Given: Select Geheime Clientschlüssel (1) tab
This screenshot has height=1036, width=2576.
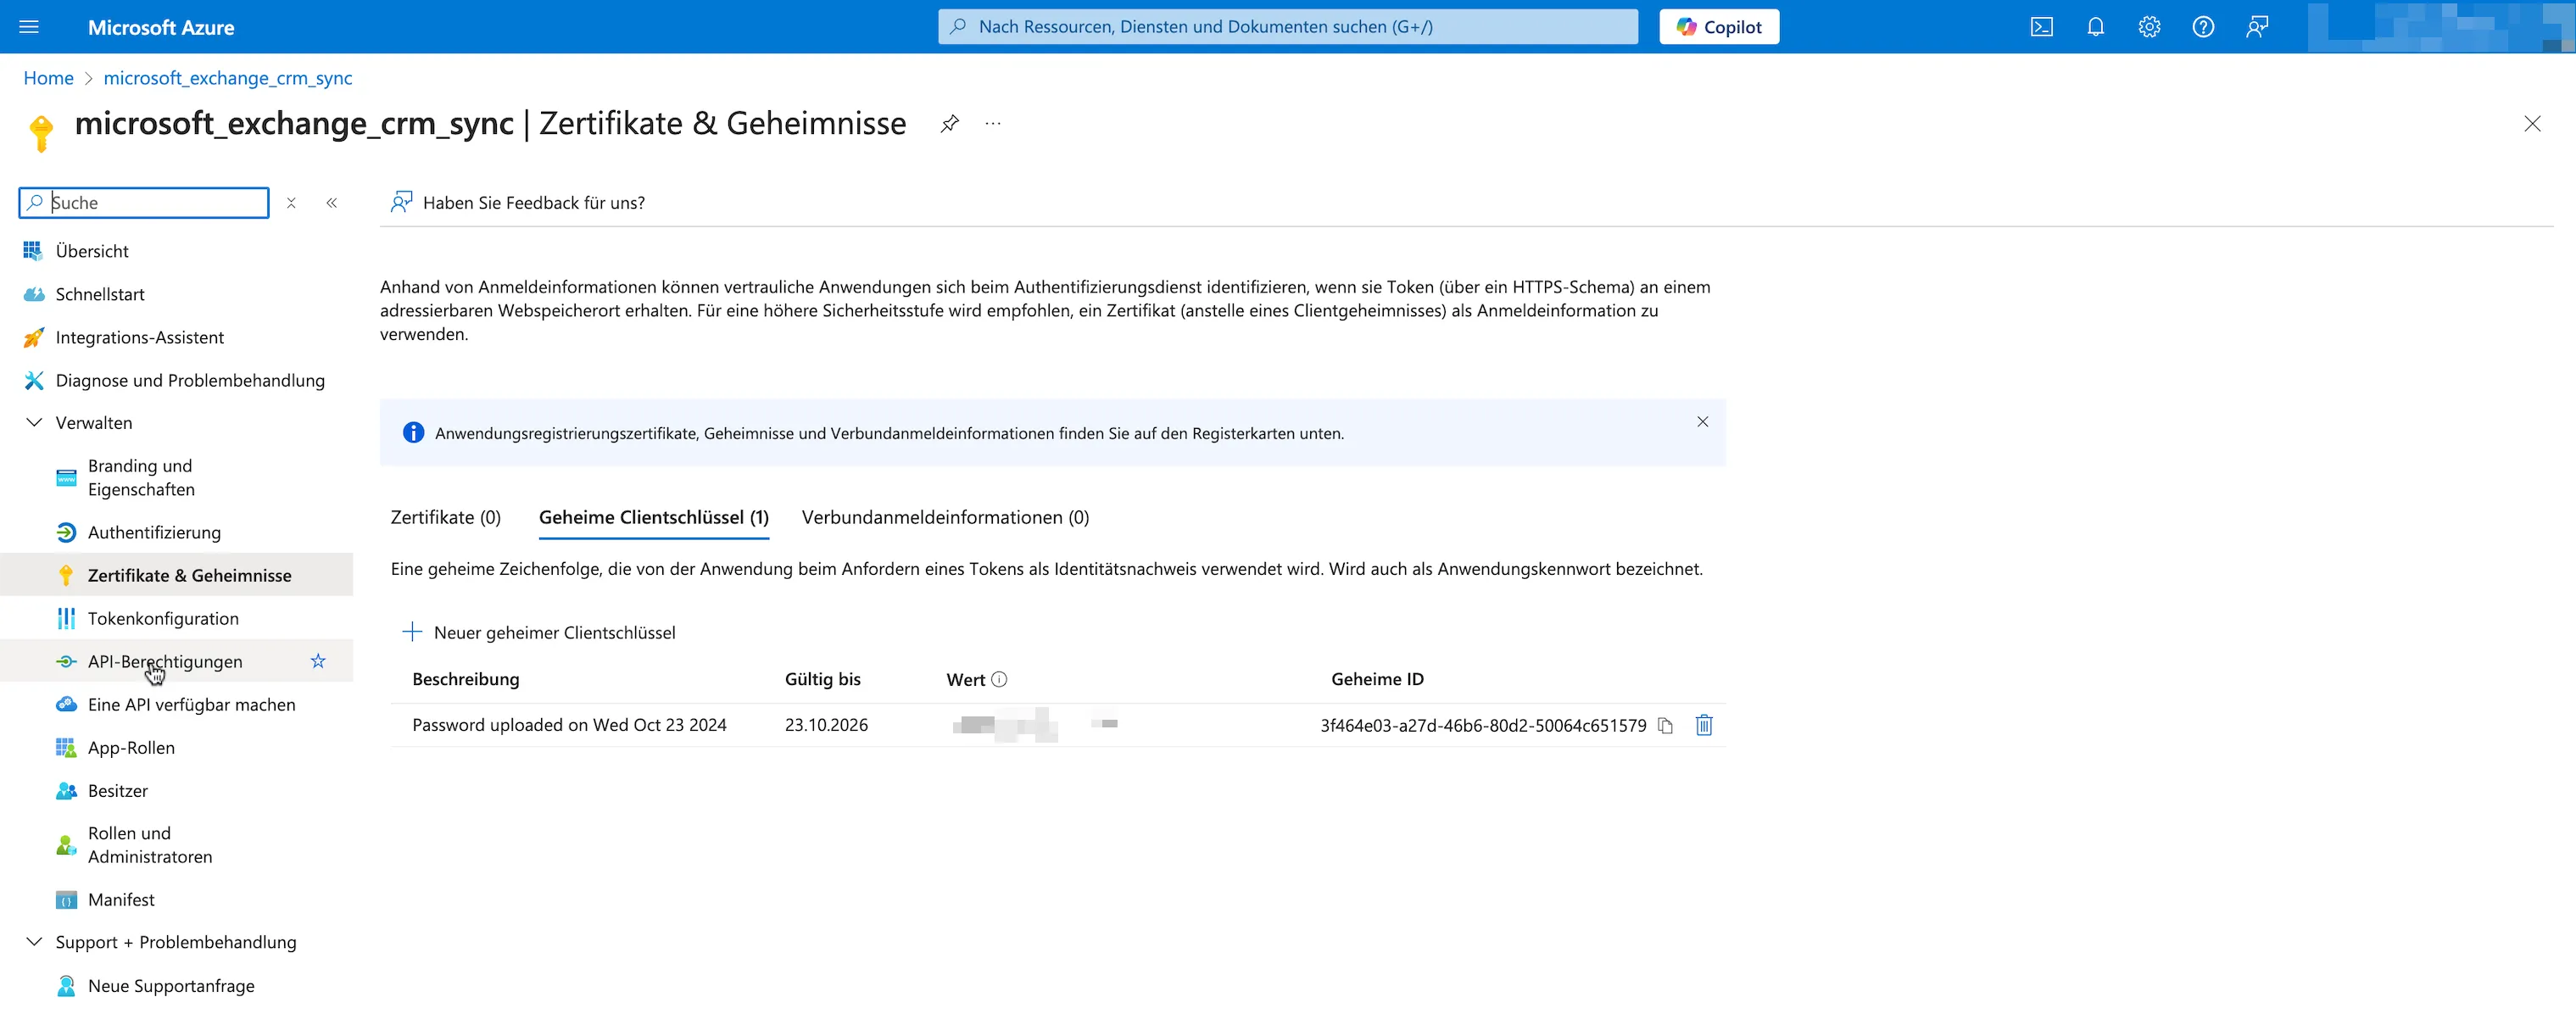Looking at the screenshot, I should pyautogui.click(x=654, y=518).
